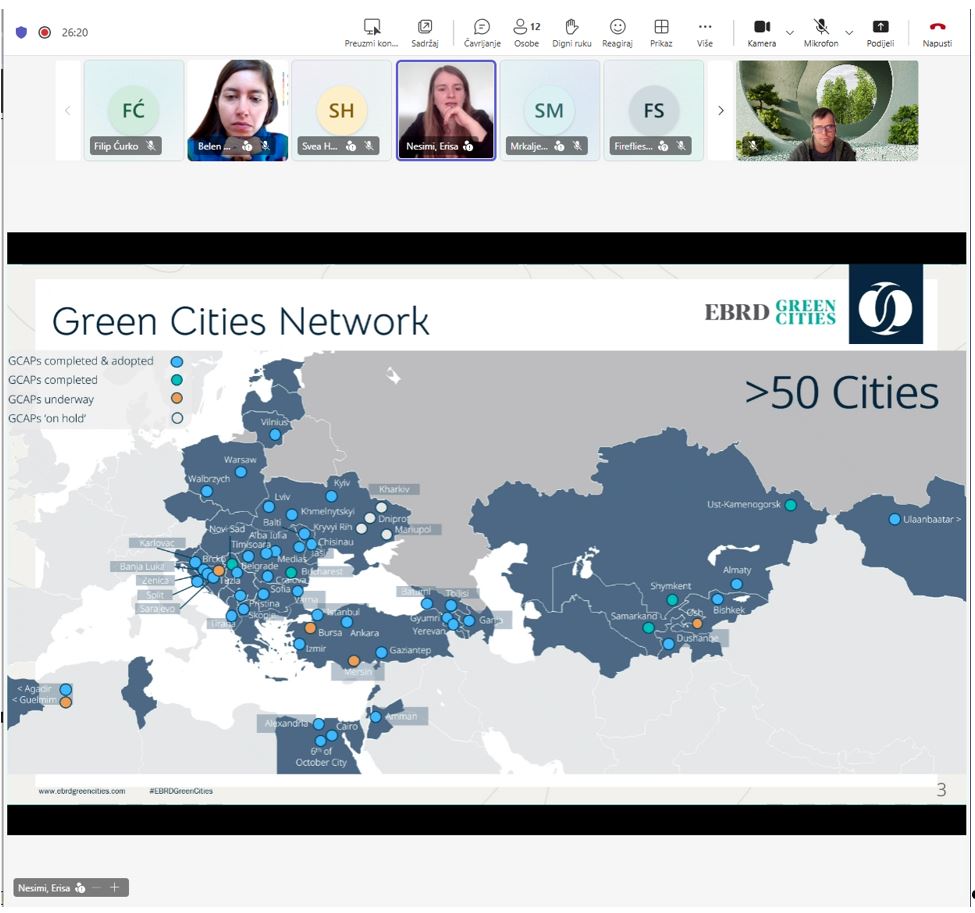Raise hand with Digni ruku
The height and width of the screenshot is (913, 975).
[x=572, y=32]
